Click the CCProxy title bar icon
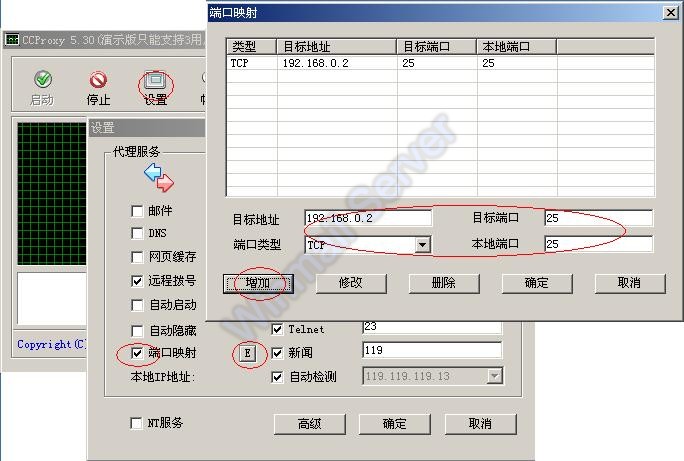684x461 pixels. [12, 39]
